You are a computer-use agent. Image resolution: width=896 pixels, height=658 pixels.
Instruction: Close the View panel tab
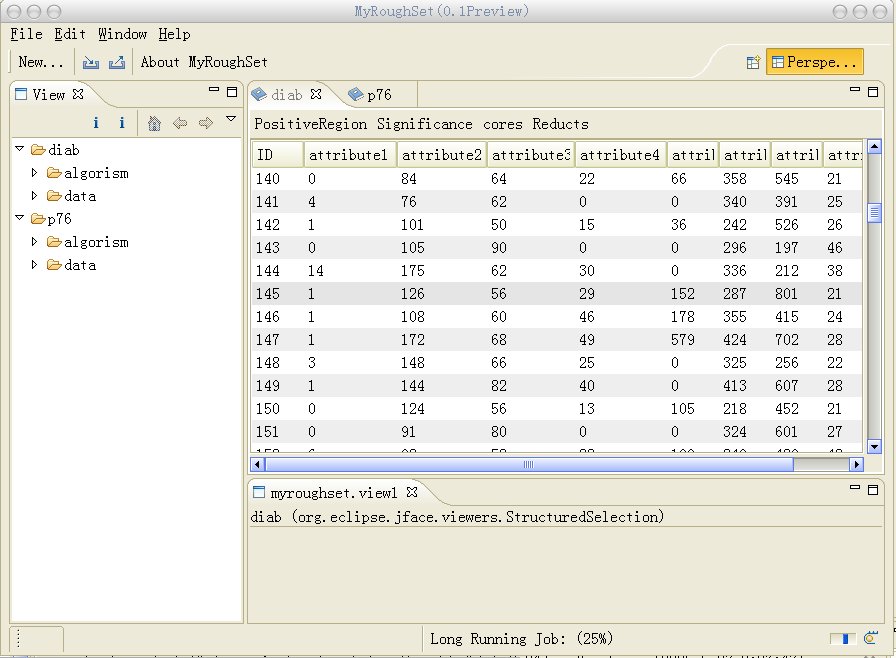click(x=78, y=94)
